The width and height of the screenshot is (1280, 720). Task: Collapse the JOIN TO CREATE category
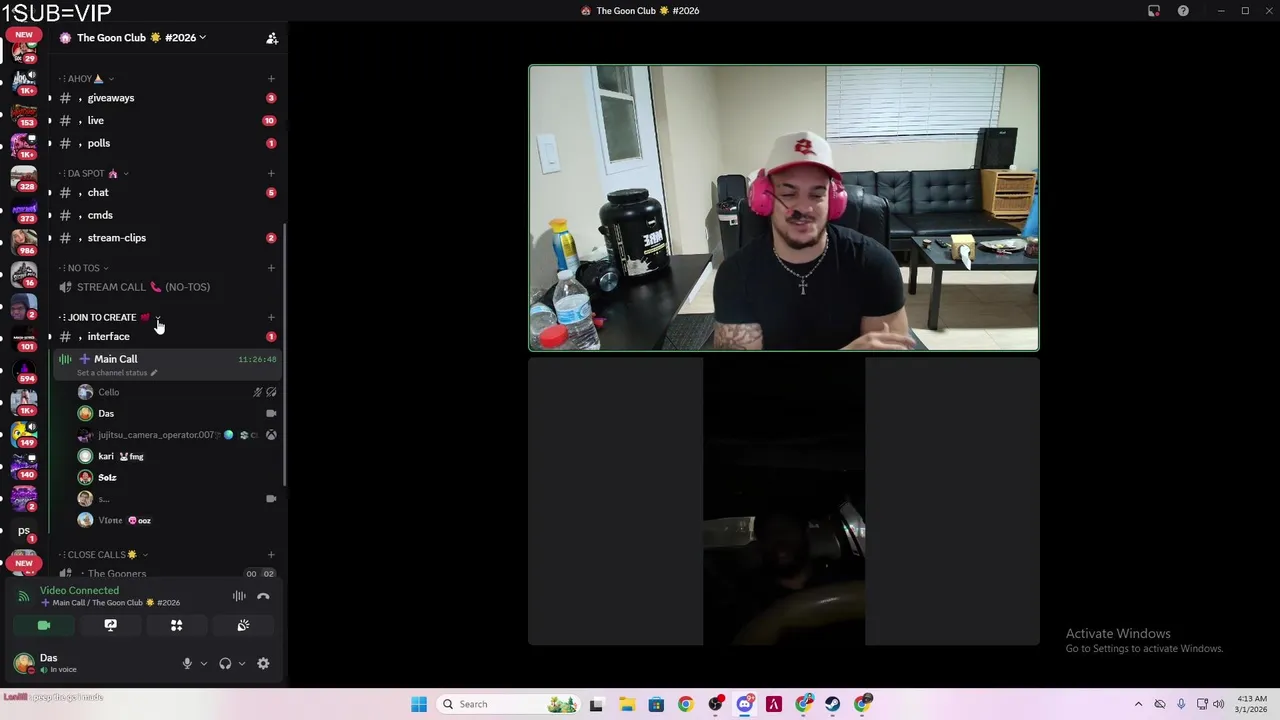tap(110, 317)
